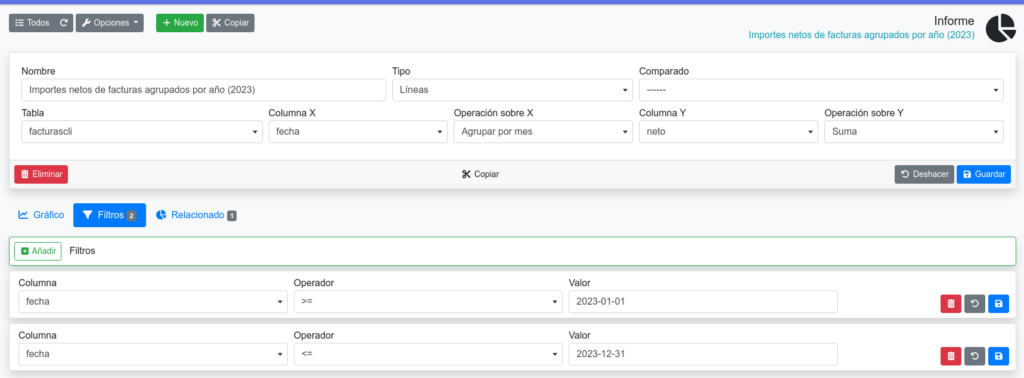Screen dimensions: 1024x378
Task: Create a new report with Nuevo
Action: point(180,23)
